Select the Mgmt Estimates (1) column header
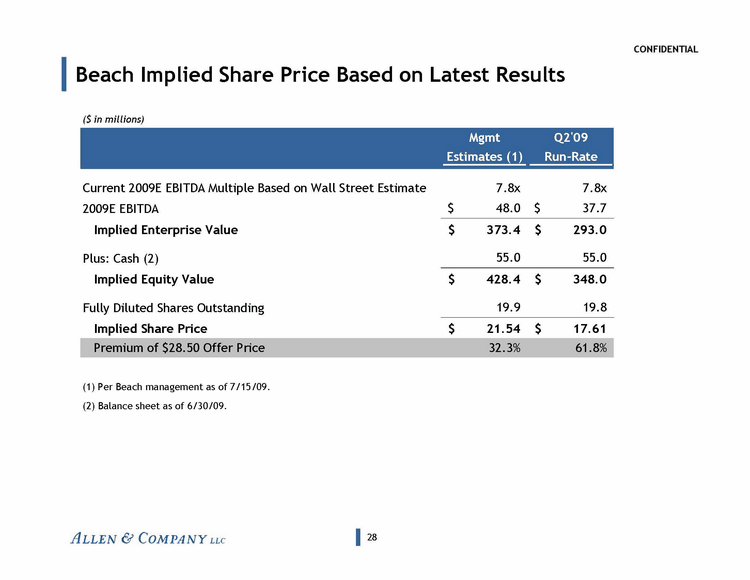 (484, 146)
